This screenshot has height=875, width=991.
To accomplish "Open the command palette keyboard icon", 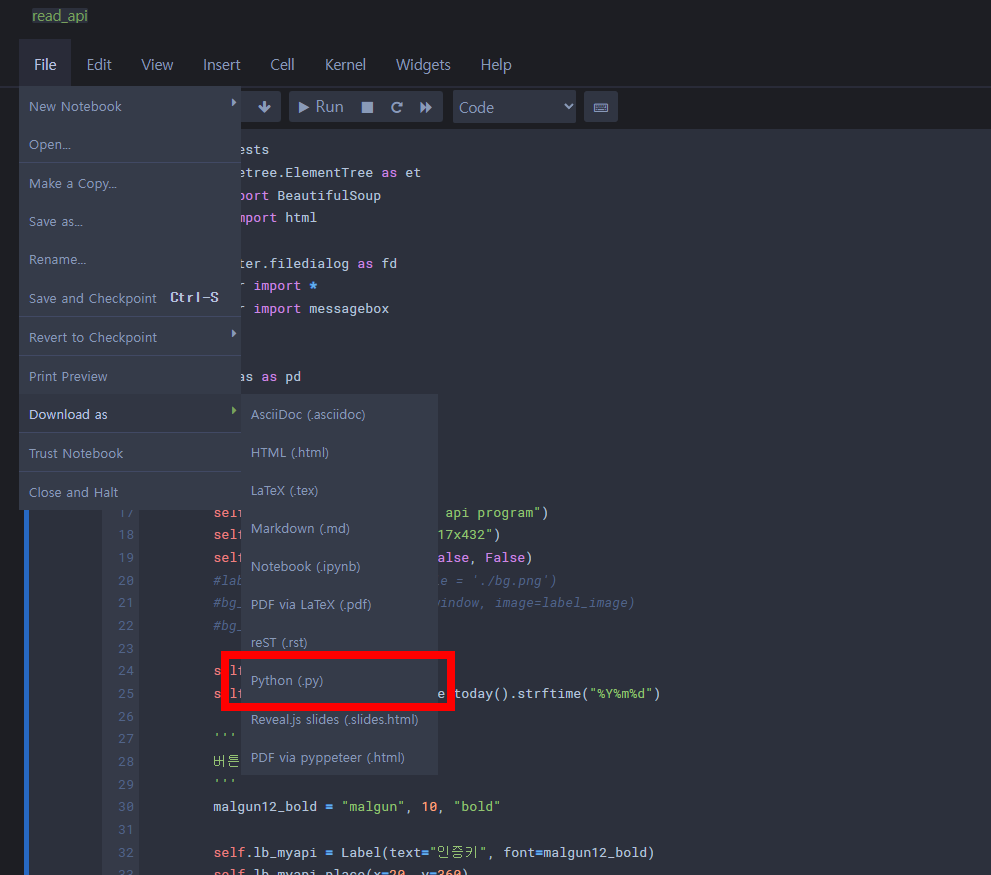I will (601, 107).
